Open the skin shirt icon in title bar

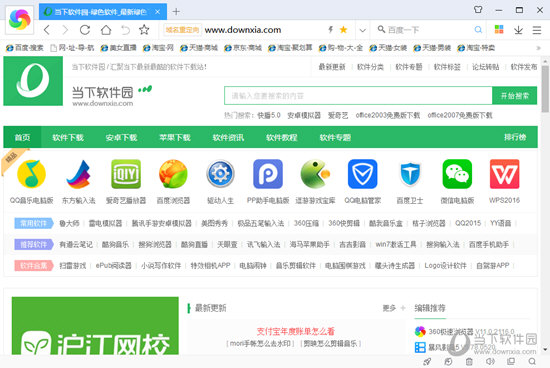tap(478, 10)
